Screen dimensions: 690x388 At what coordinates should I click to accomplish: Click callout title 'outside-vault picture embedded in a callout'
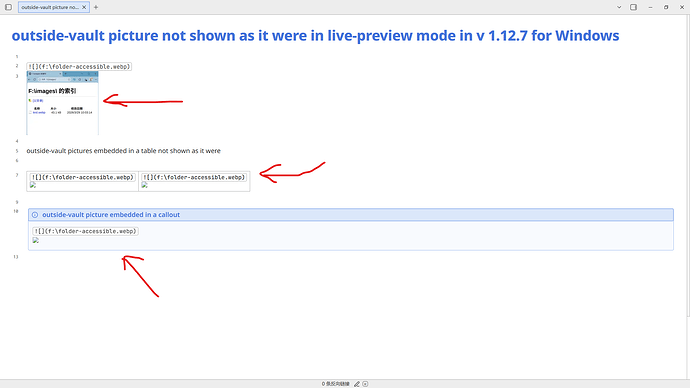(111, 215)
